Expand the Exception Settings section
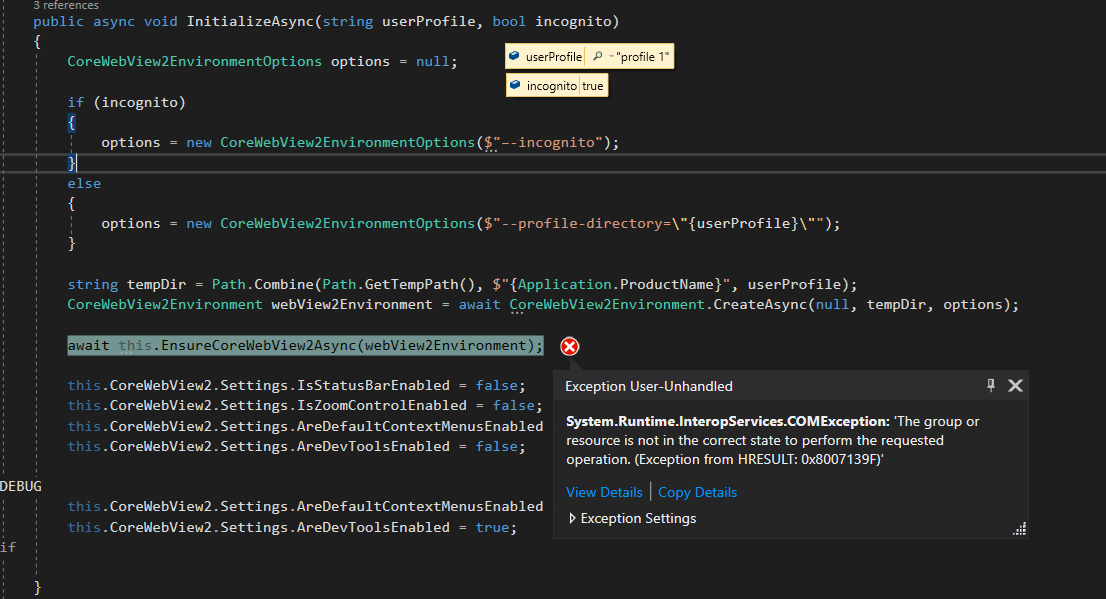This screenshot has height=599, width=1106. point(571,518)
